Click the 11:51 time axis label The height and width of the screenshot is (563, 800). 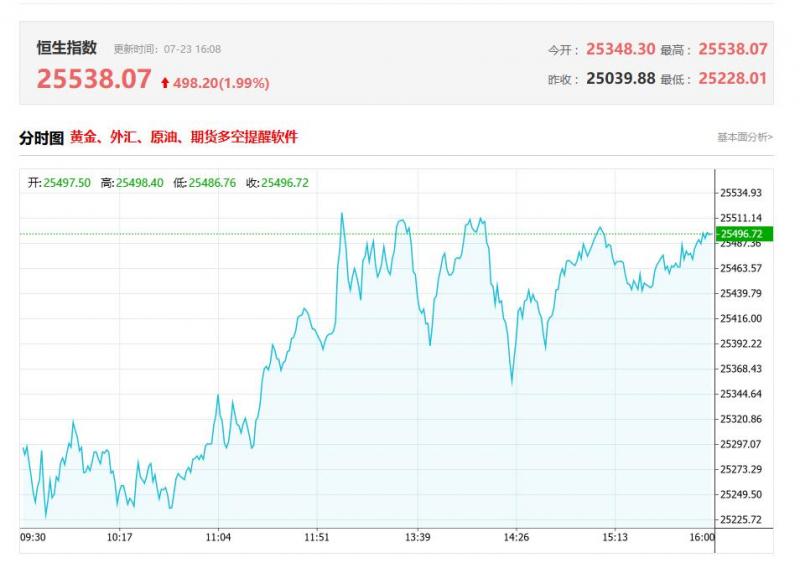point(317,537)
